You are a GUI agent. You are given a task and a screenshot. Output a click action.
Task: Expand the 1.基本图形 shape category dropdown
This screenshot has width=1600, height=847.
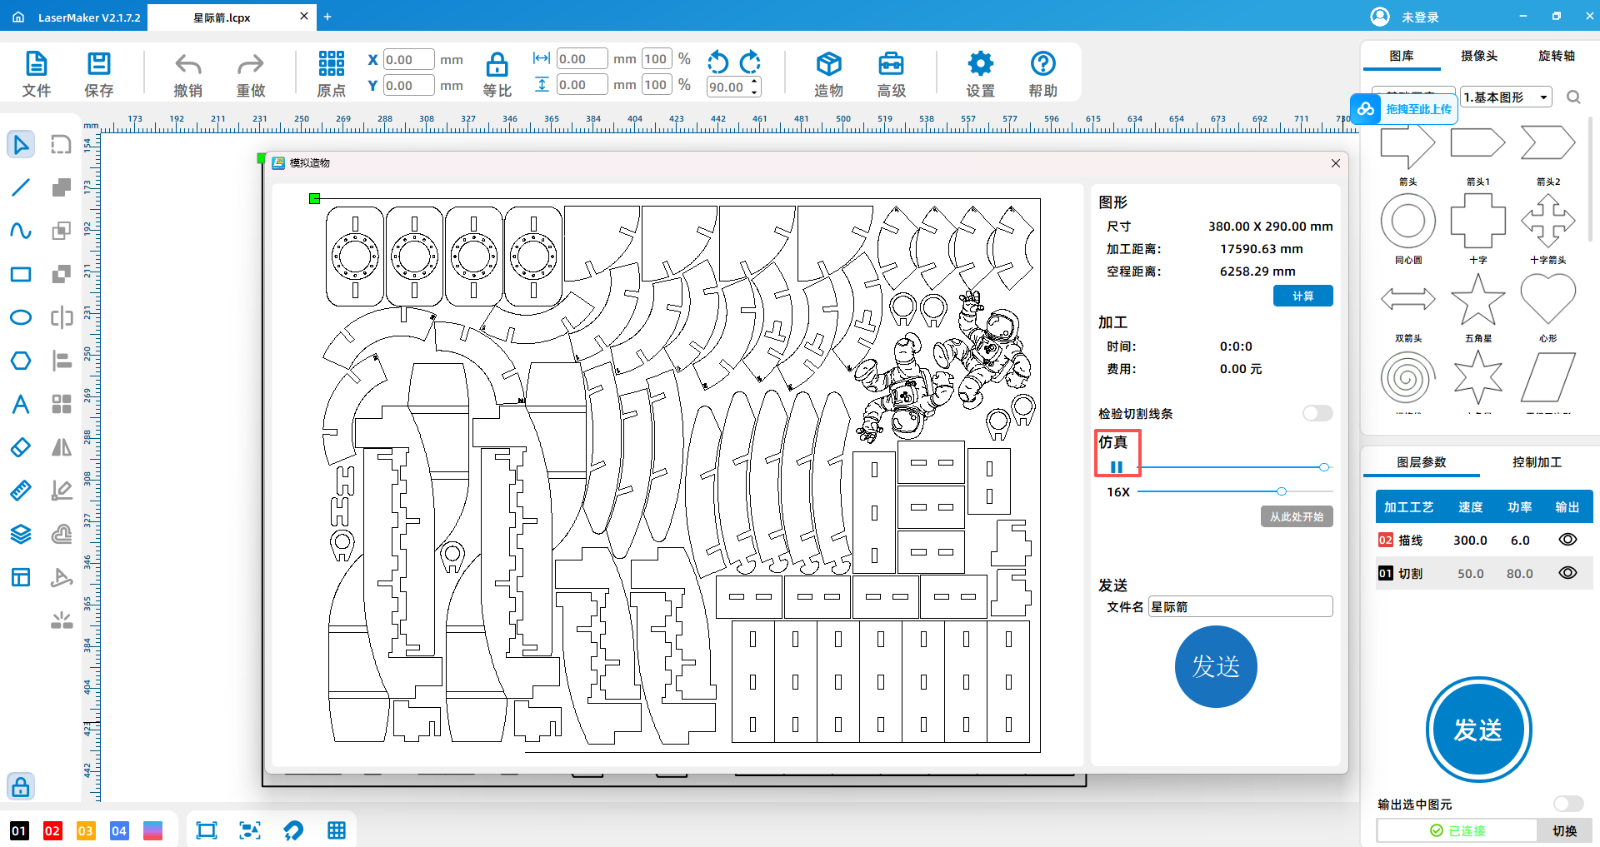point(1544,97)
